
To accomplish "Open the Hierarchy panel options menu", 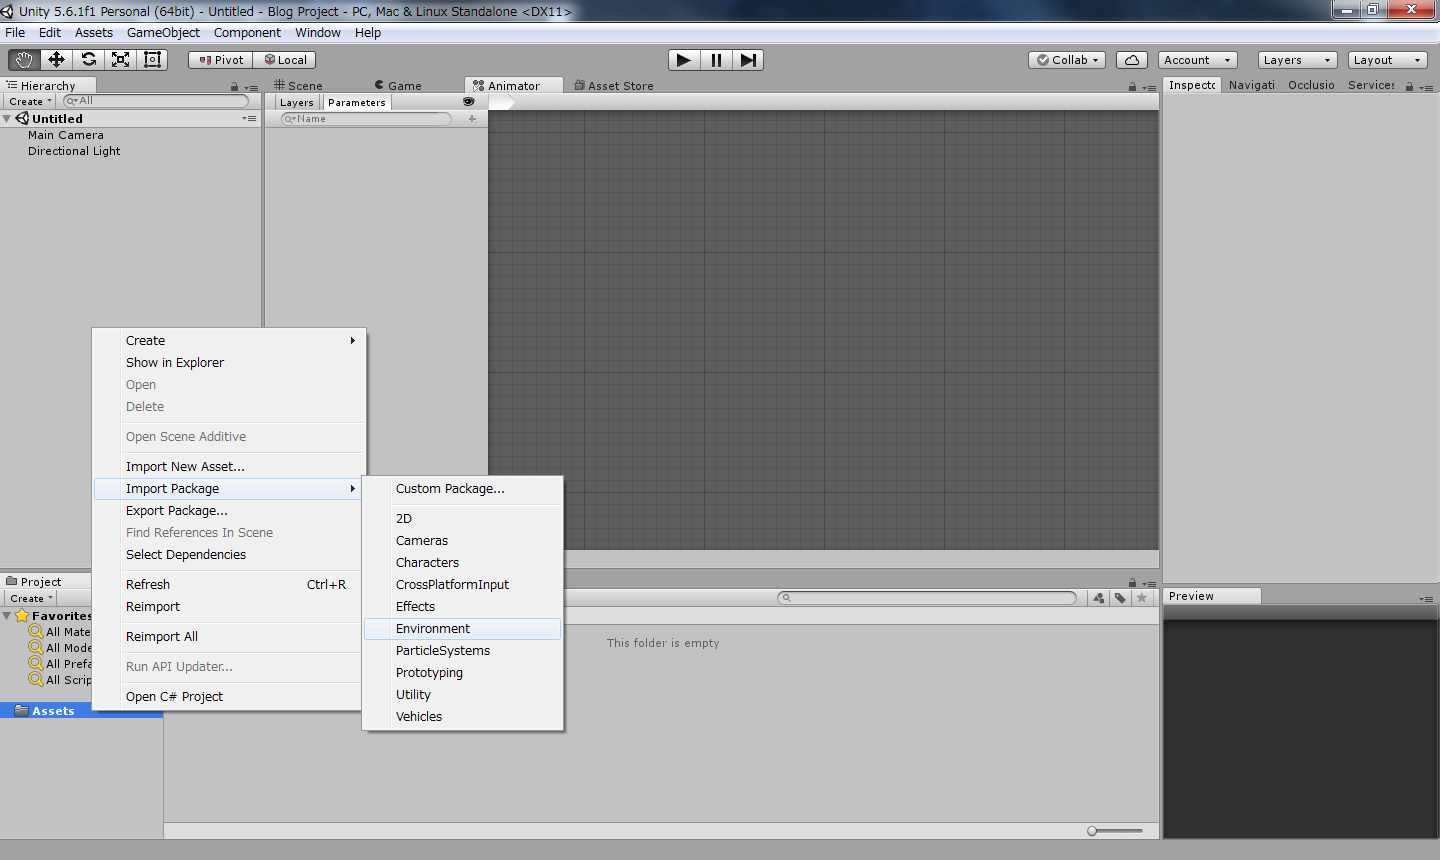I will click(x=251, y=87).
